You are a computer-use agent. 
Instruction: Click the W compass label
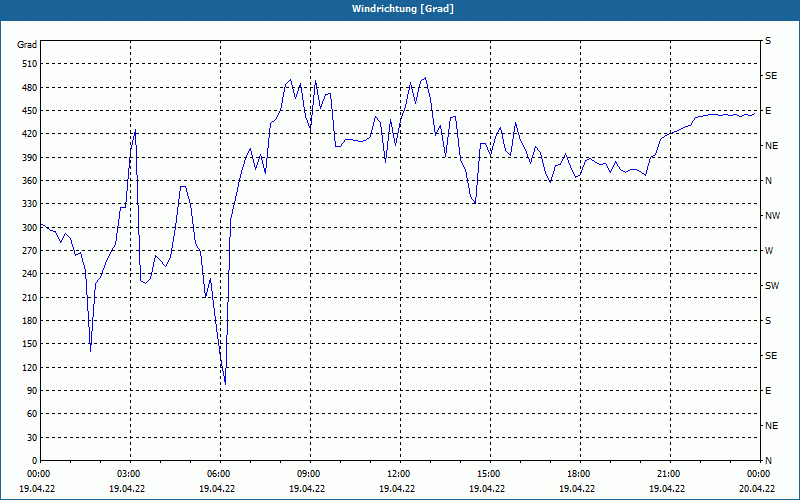click(769, 251)
